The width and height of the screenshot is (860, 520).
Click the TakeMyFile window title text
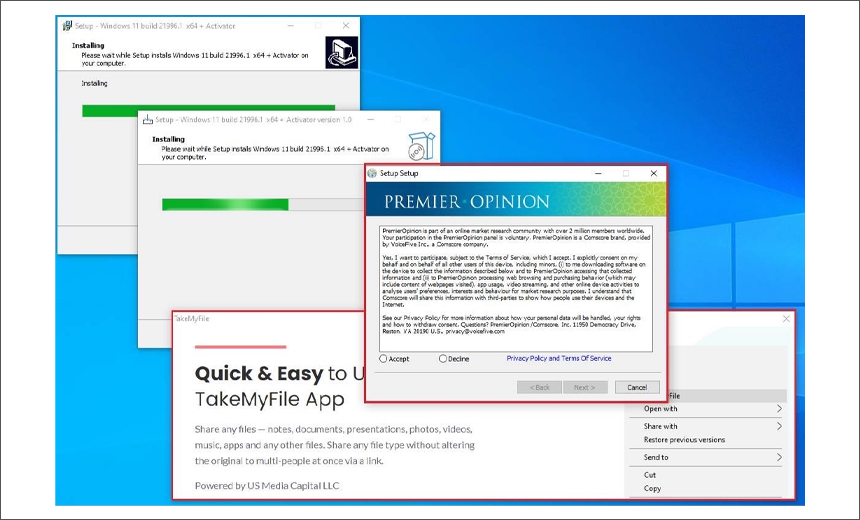191,319
